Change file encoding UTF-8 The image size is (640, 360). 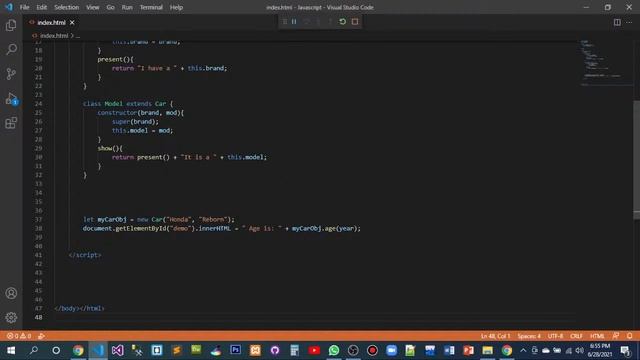[555, 336]
